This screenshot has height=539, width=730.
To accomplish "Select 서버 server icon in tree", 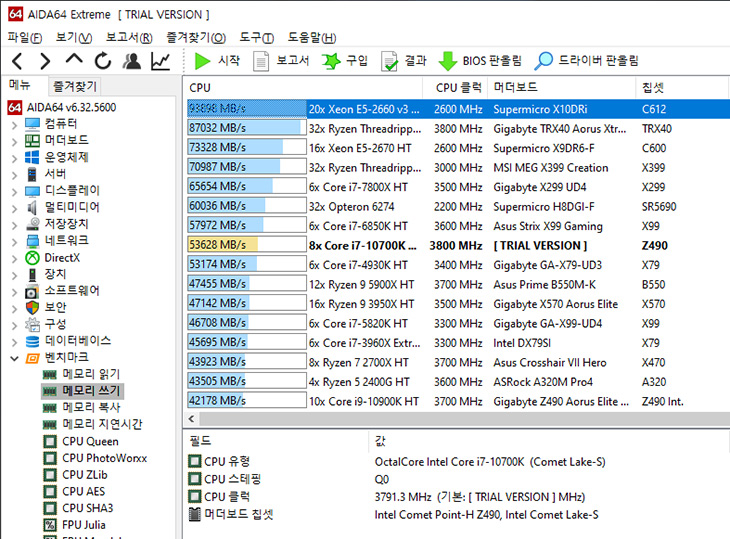I will point(32,174).
